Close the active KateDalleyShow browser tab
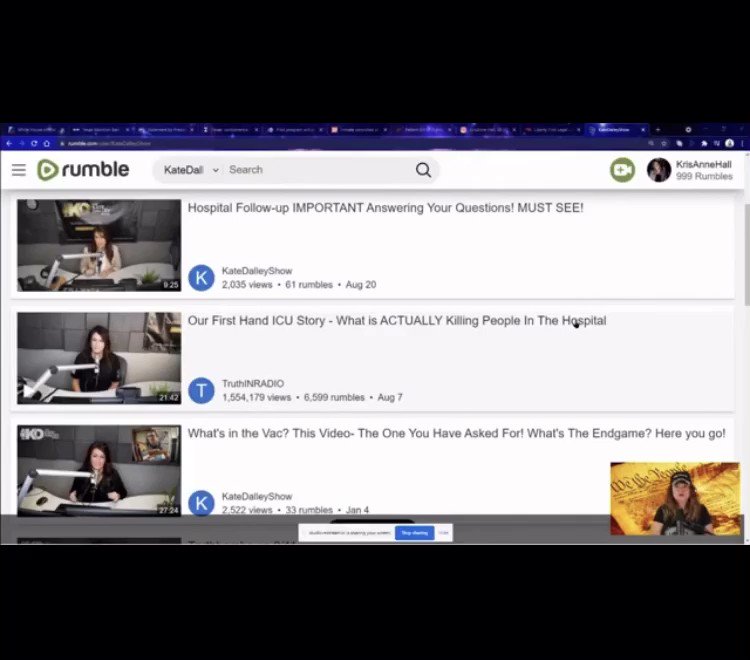750x660 pixels. coord(643,130)
